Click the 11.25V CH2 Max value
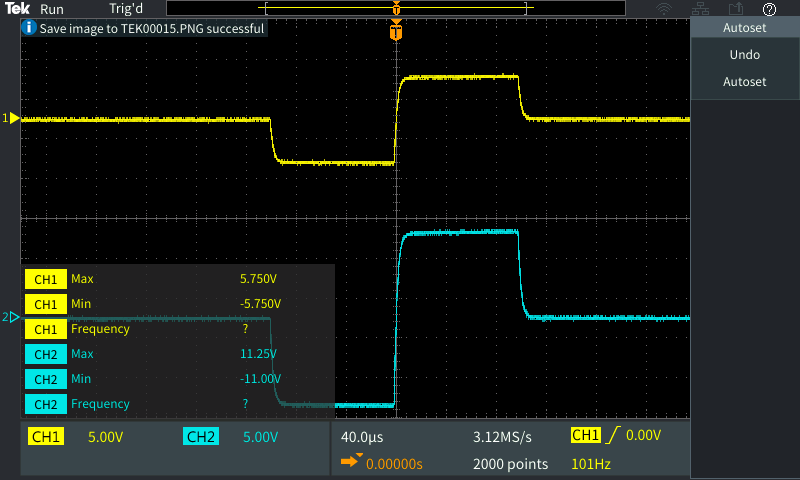The height and width of the screenshot is (480, 800). coord(258,354)
